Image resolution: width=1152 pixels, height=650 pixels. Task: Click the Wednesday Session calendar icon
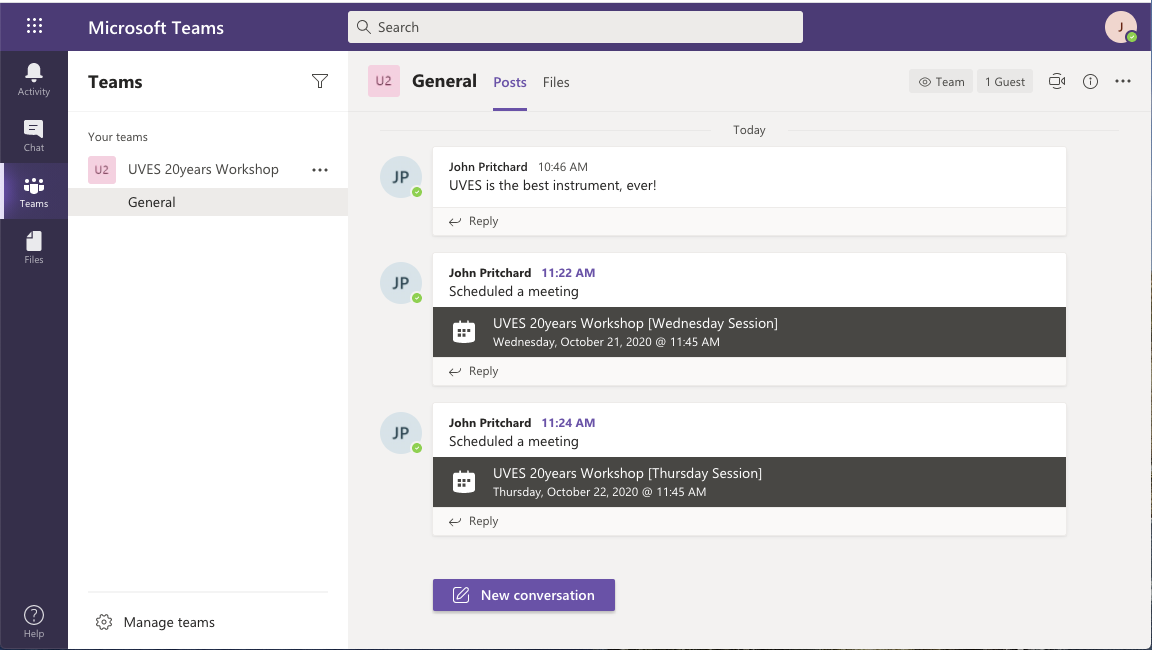tap(464, 332)
